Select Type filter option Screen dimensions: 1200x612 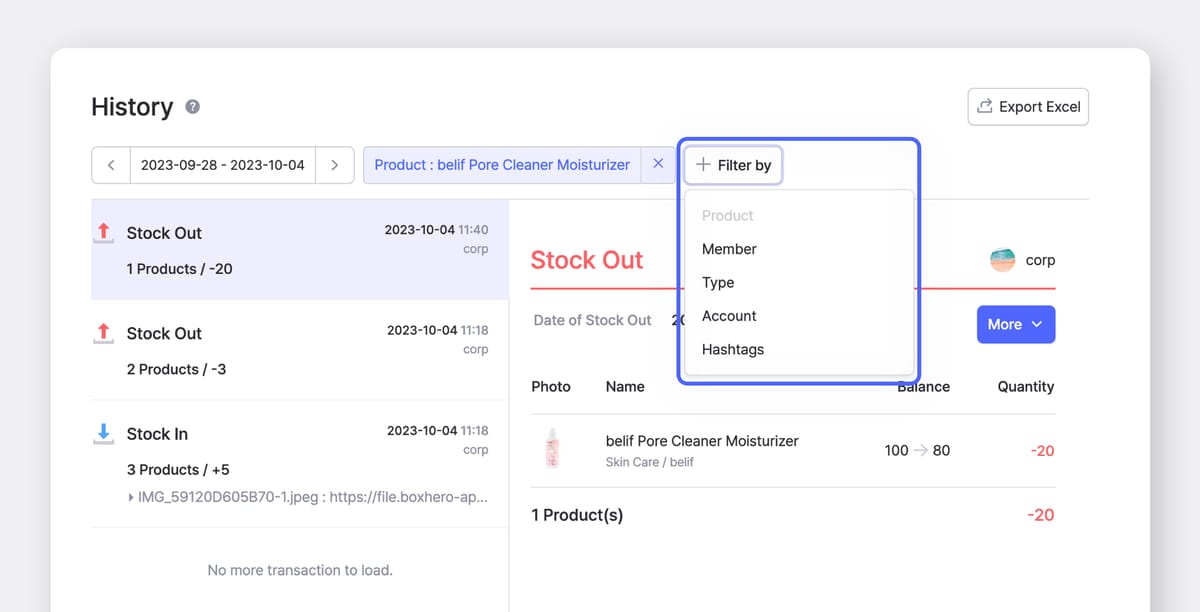[718, 283]
